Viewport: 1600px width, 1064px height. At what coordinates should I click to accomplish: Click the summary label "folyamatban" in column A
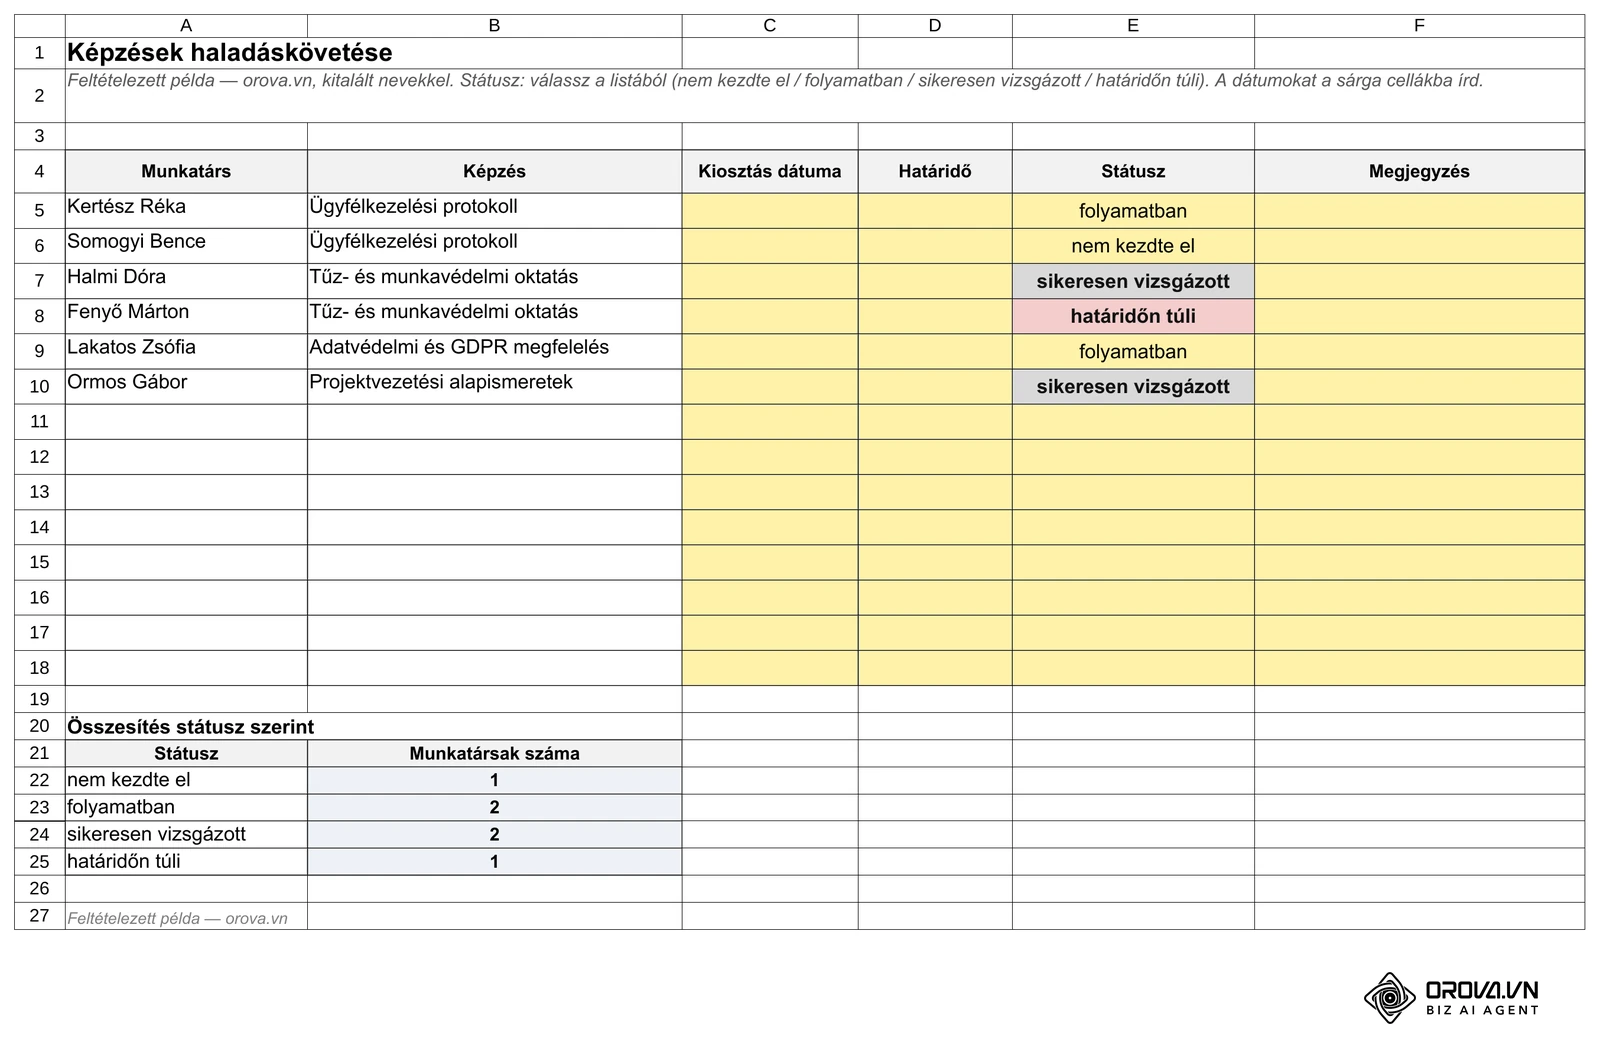coord(186,807)
